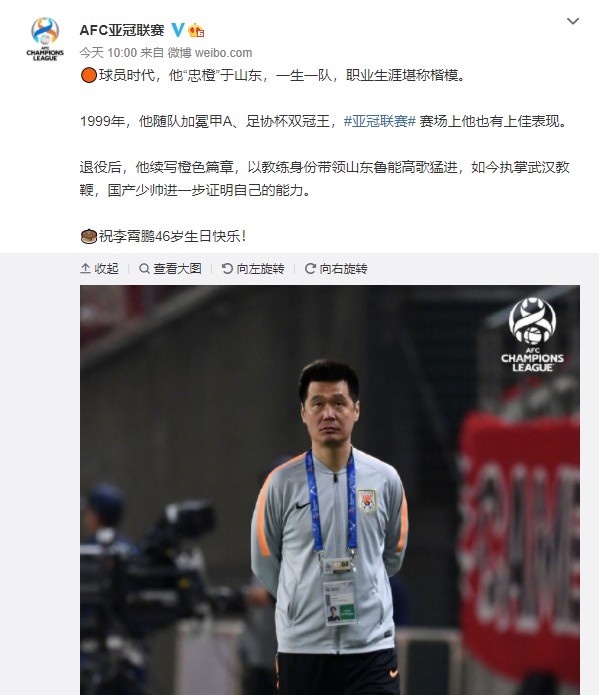Viewport: 599px width, 695px height.
Task: Open the AFC Champions League profile avatar
Action: coord(45,39)
